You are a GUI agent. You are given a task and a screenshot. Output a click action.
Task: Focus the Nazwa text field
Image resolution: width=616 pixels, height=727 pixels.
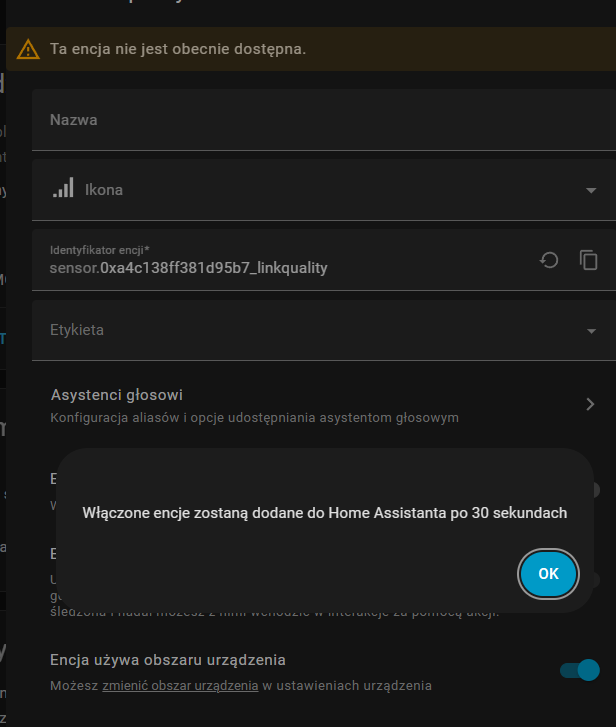(300, 120)
